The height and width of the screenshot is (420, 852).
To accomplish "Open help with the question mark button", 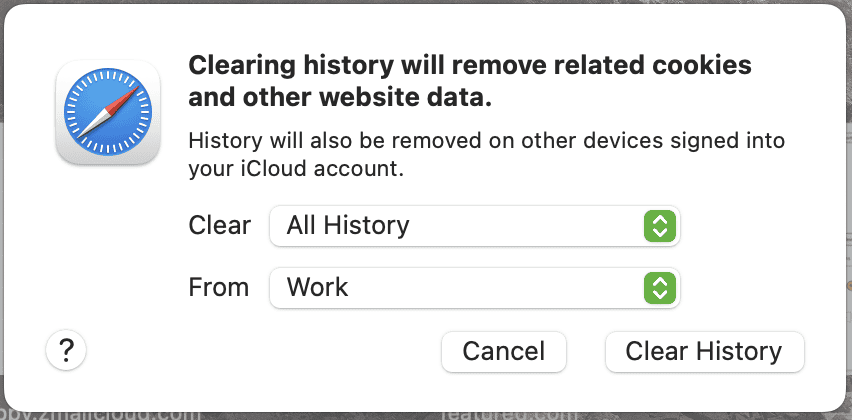I will 66,350.
